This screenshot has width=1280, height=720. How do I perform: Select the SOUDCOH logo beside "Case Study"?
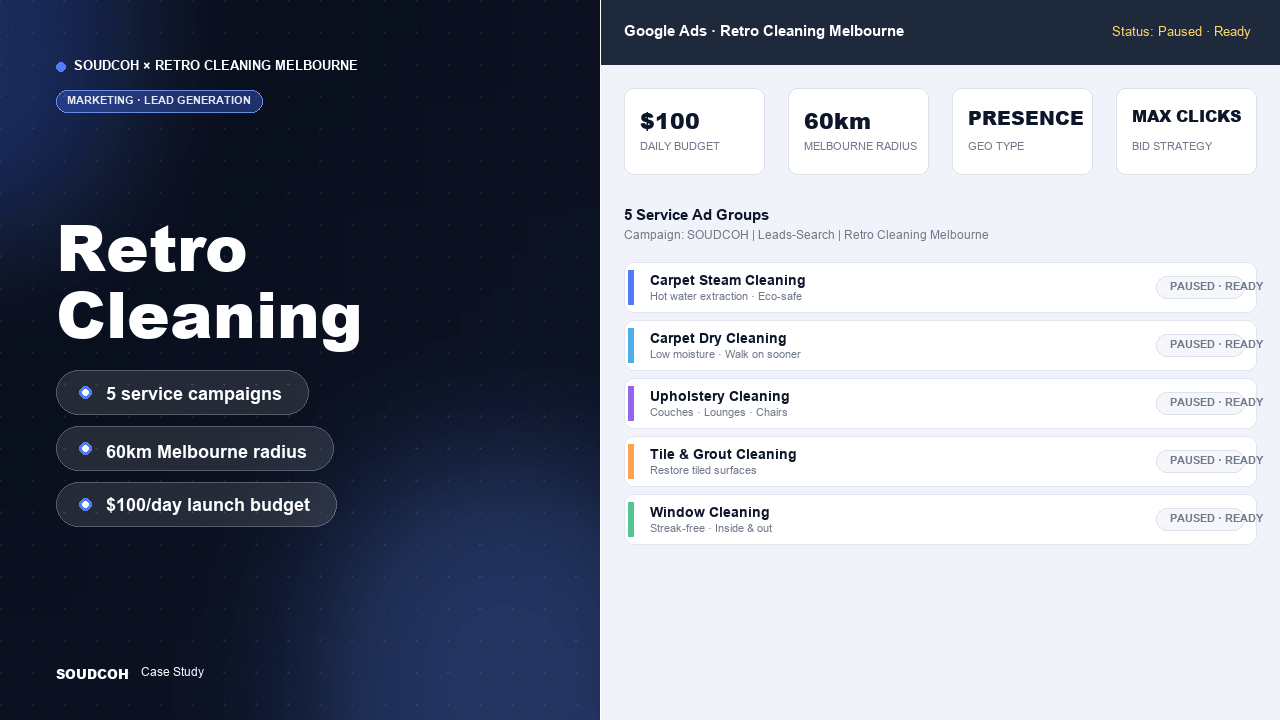(x=92, y=674)
